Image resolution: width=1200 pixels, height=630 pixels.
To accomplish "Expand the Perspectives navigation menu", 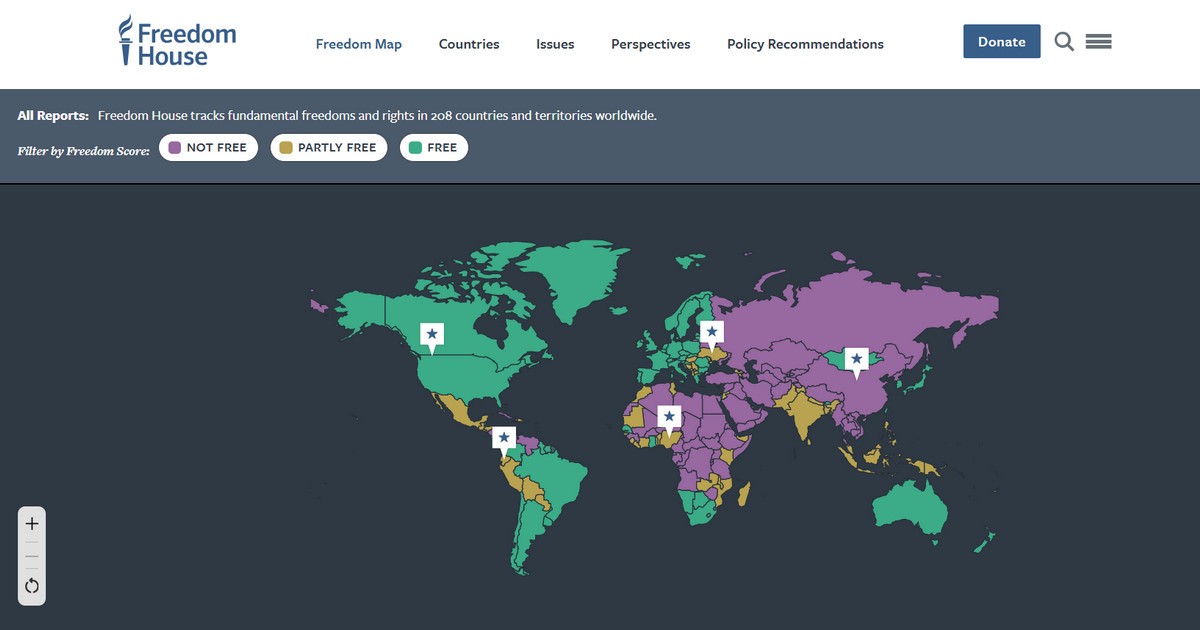I will (650, 44).
